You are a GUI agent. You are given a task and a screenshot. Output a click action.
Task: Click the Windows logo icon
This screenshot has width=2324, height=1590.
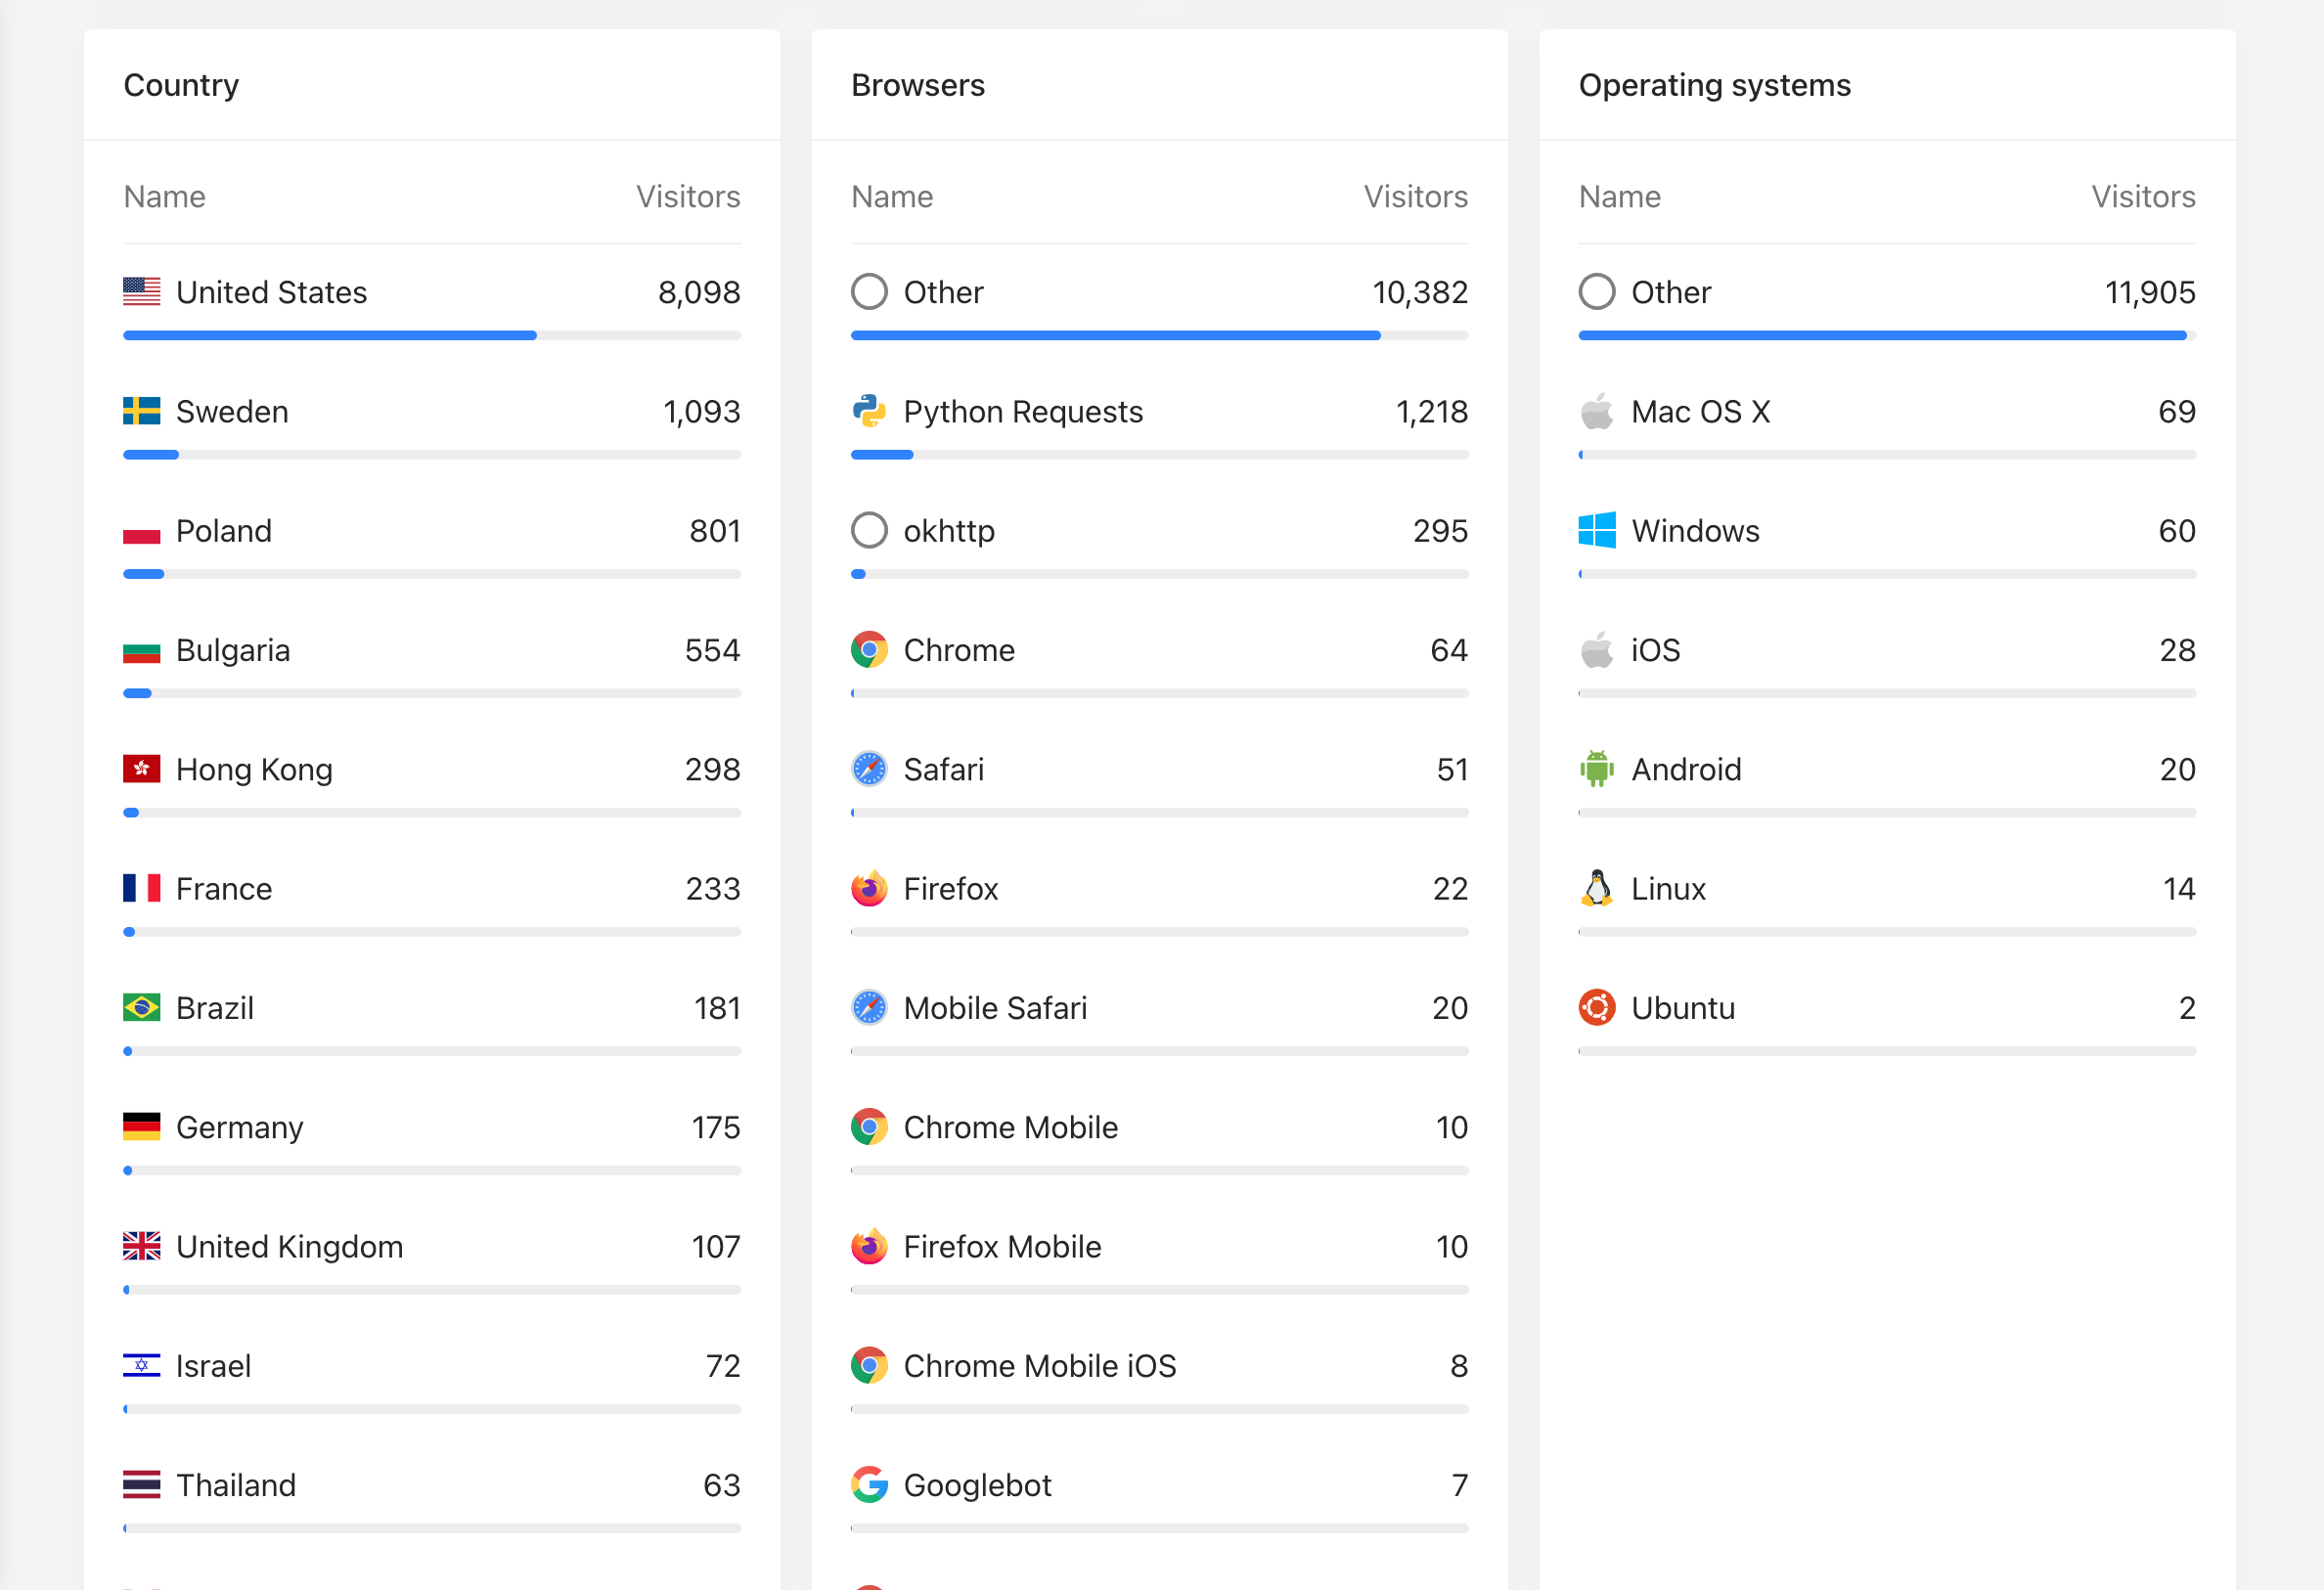(1597, 530)
